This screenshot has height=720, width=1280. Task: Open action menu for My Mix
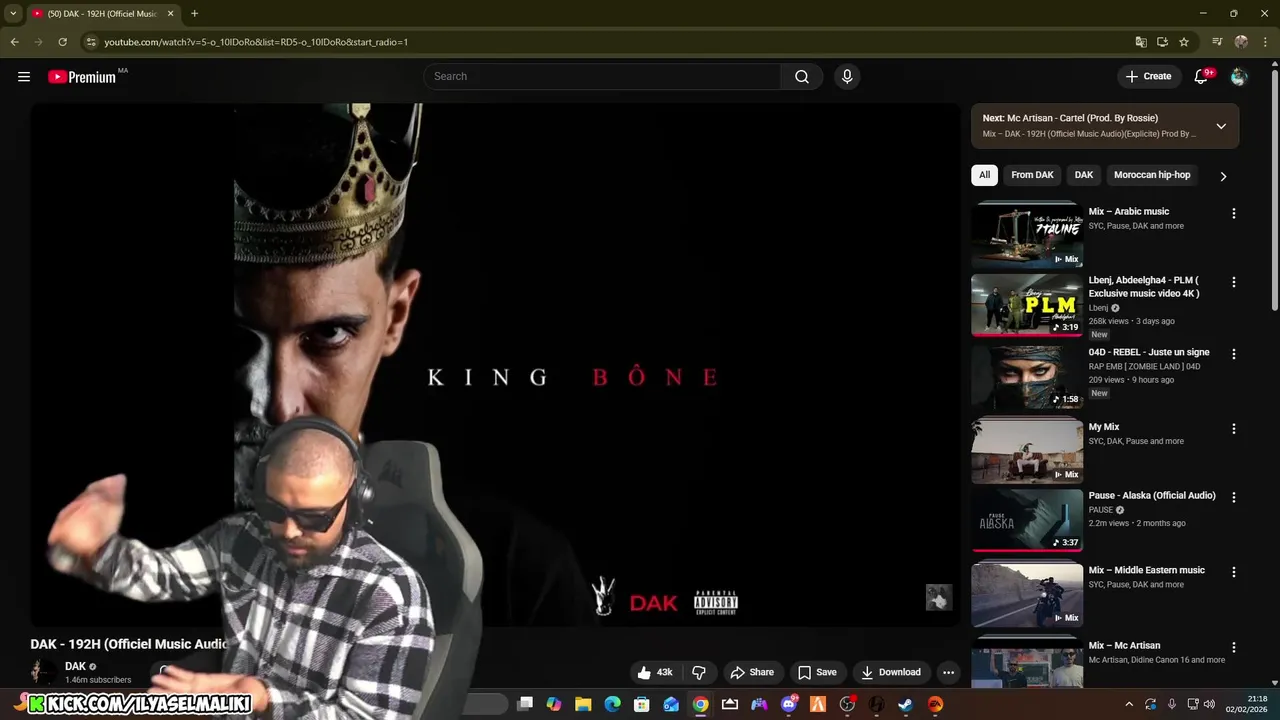tap(1233, 429)
